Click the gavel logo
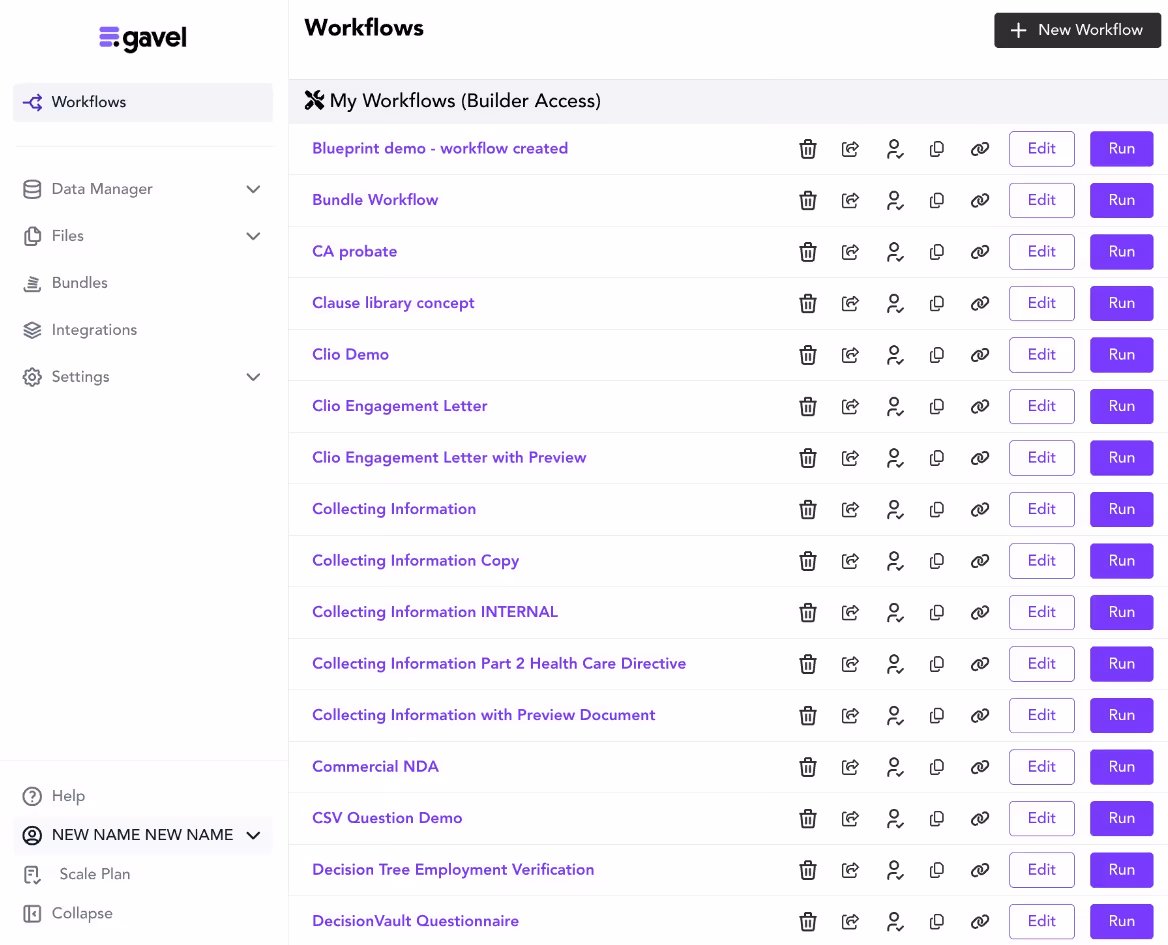The image size is (1168, 945). 143,38
